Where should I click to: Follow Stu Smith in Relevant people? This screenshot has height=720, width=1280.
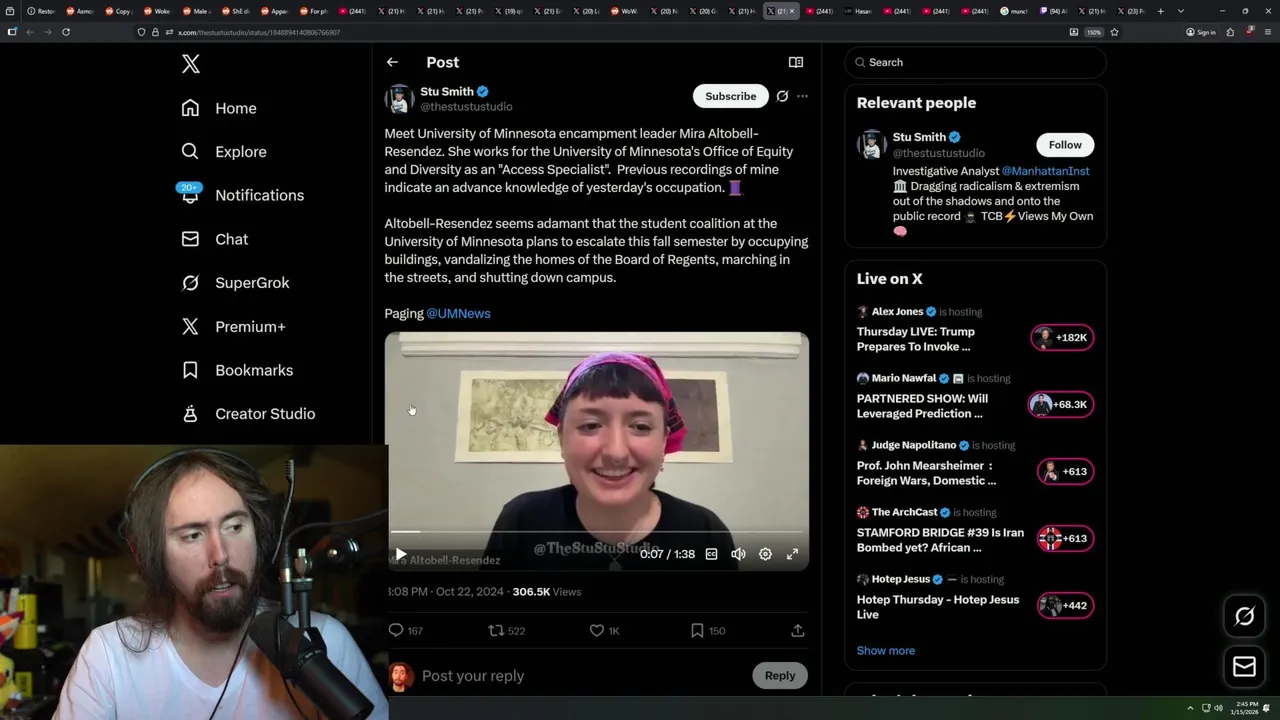[x=1065, y=145]
